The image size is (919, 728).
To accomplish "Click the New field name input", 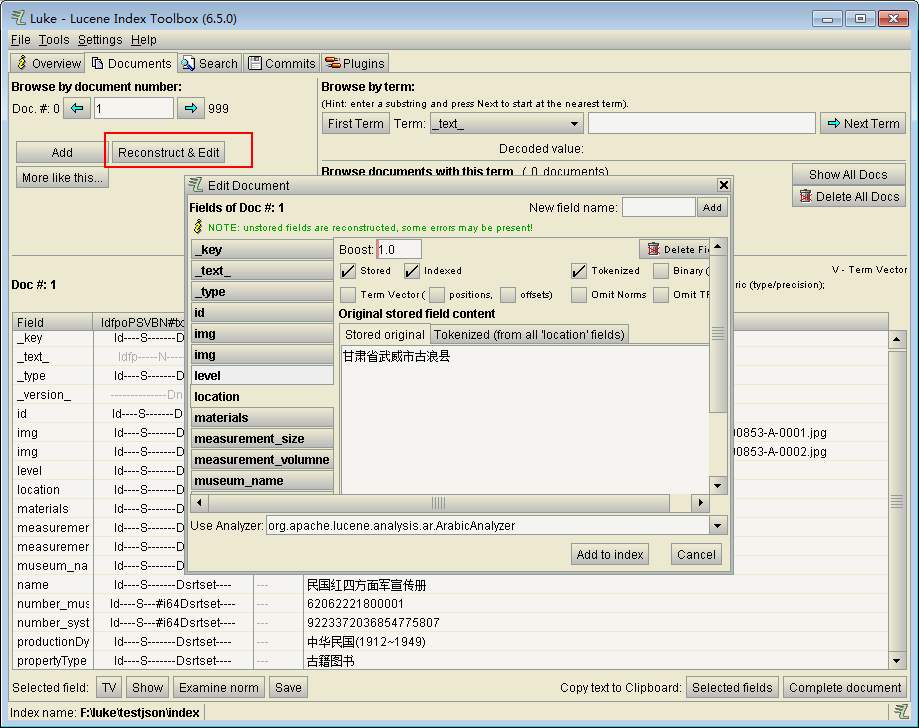I will (x=659, y=207).
